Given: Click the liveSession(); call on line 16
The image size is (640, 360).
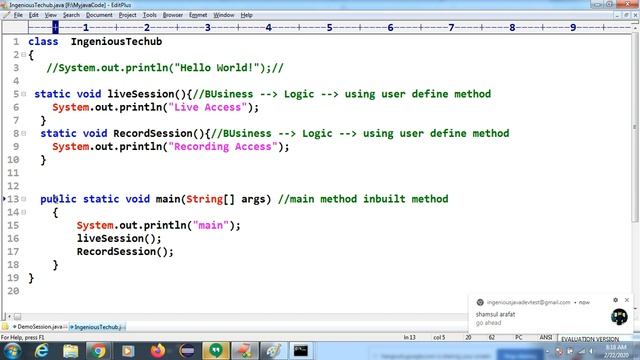Looking at the screenshot, I should 119,238.
